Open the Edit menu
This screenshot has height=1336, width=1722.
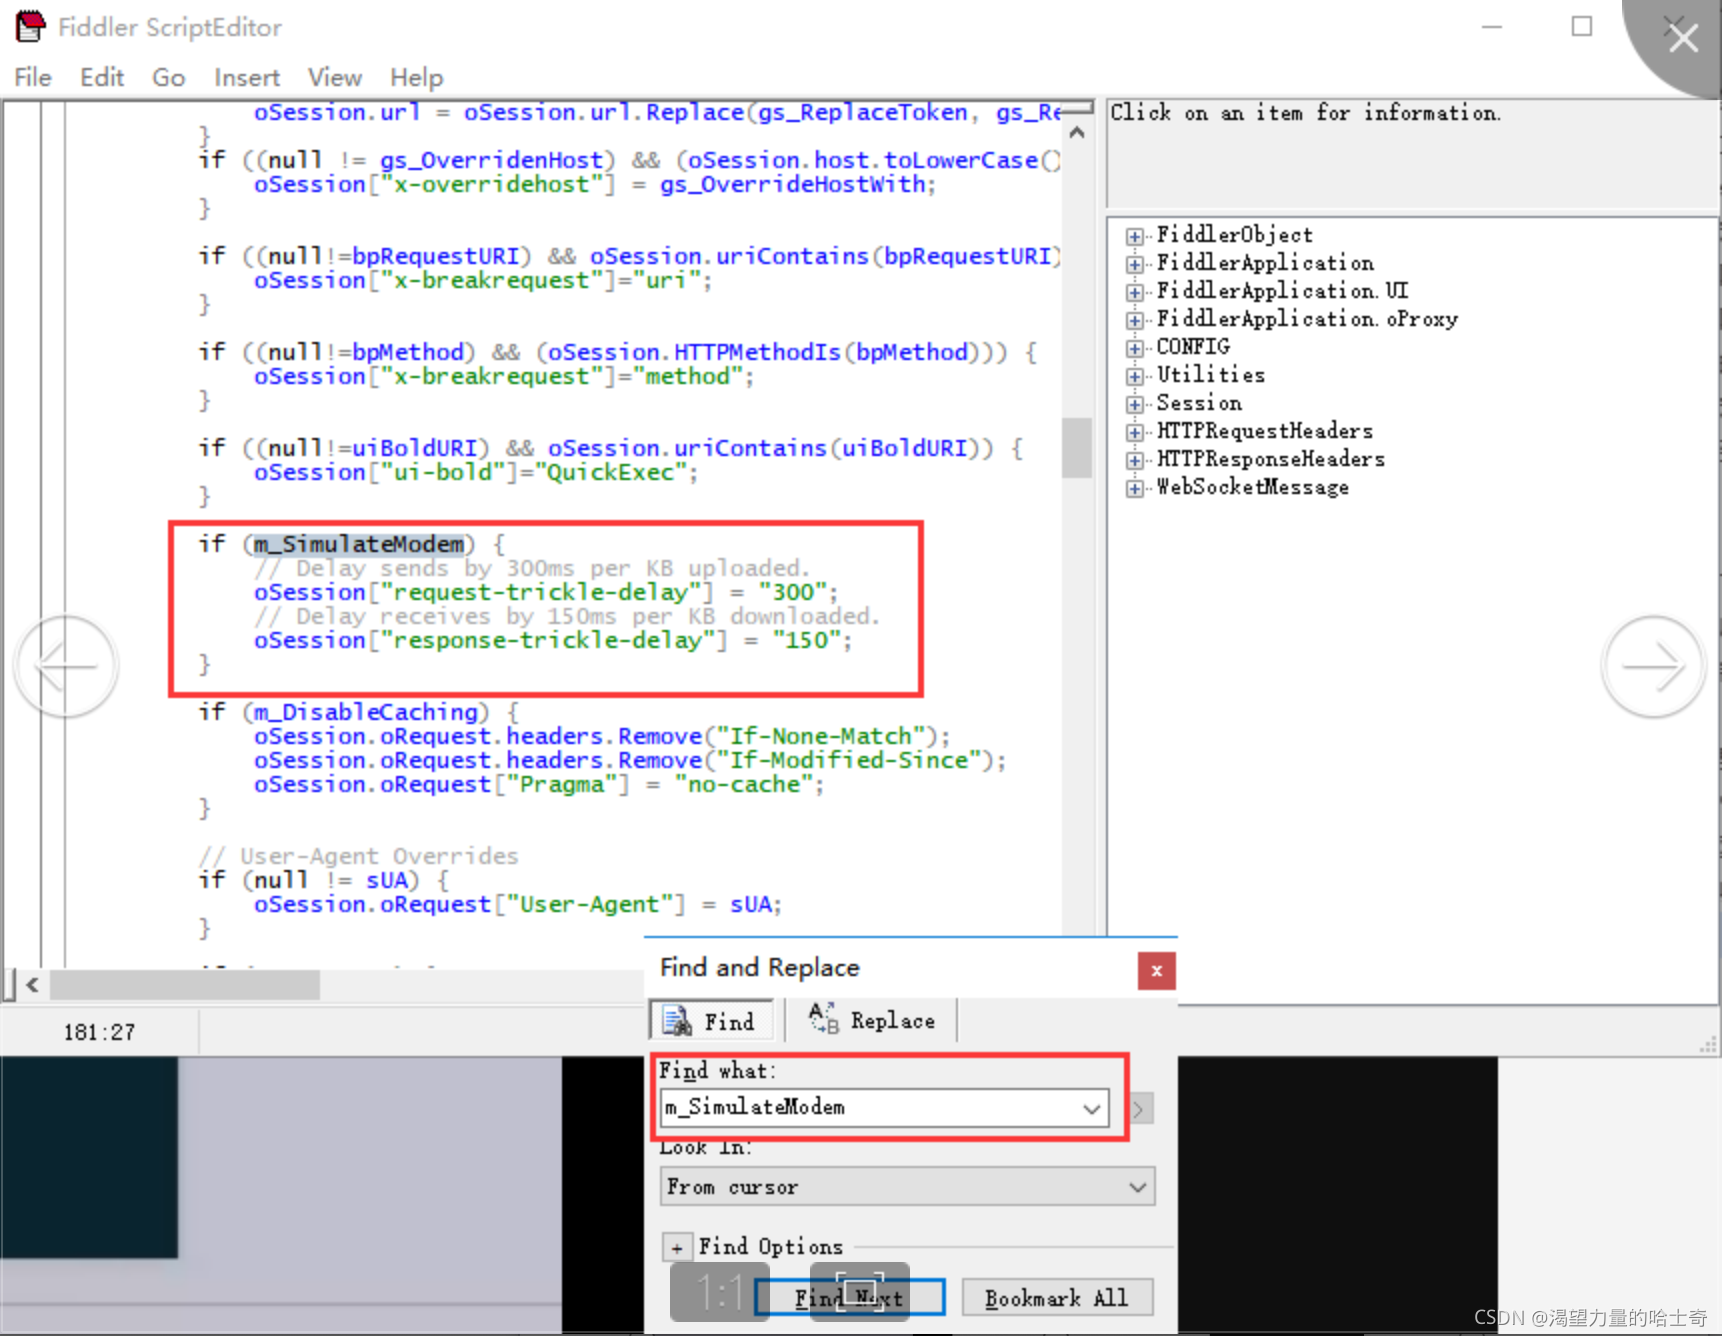point(102,77)
